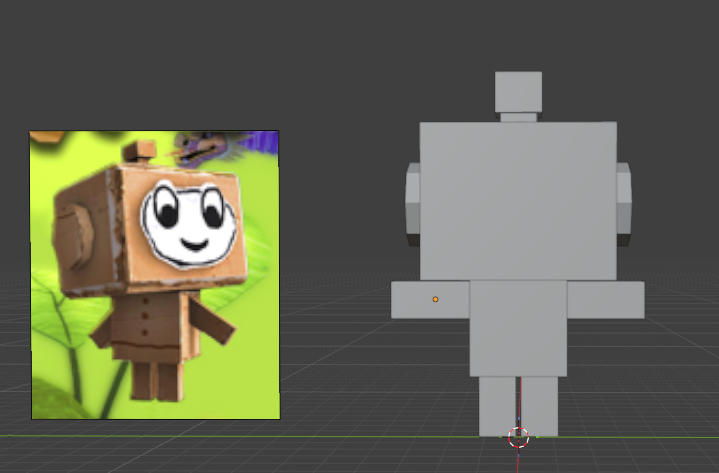This screenshot has width=719, height=473.
Task: Select the left leg block of the model
Action: (498, 406)
